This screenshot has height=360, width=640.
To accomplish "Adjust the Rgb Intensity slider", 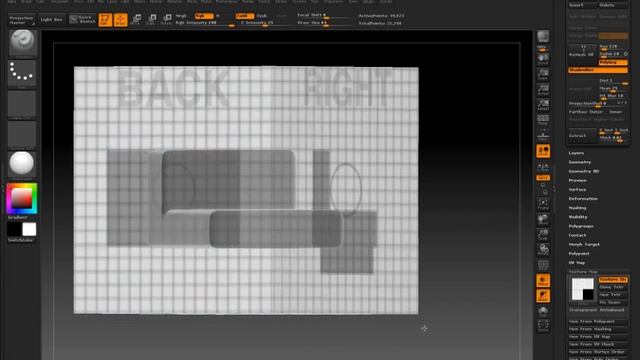I will tap(204, 23).
